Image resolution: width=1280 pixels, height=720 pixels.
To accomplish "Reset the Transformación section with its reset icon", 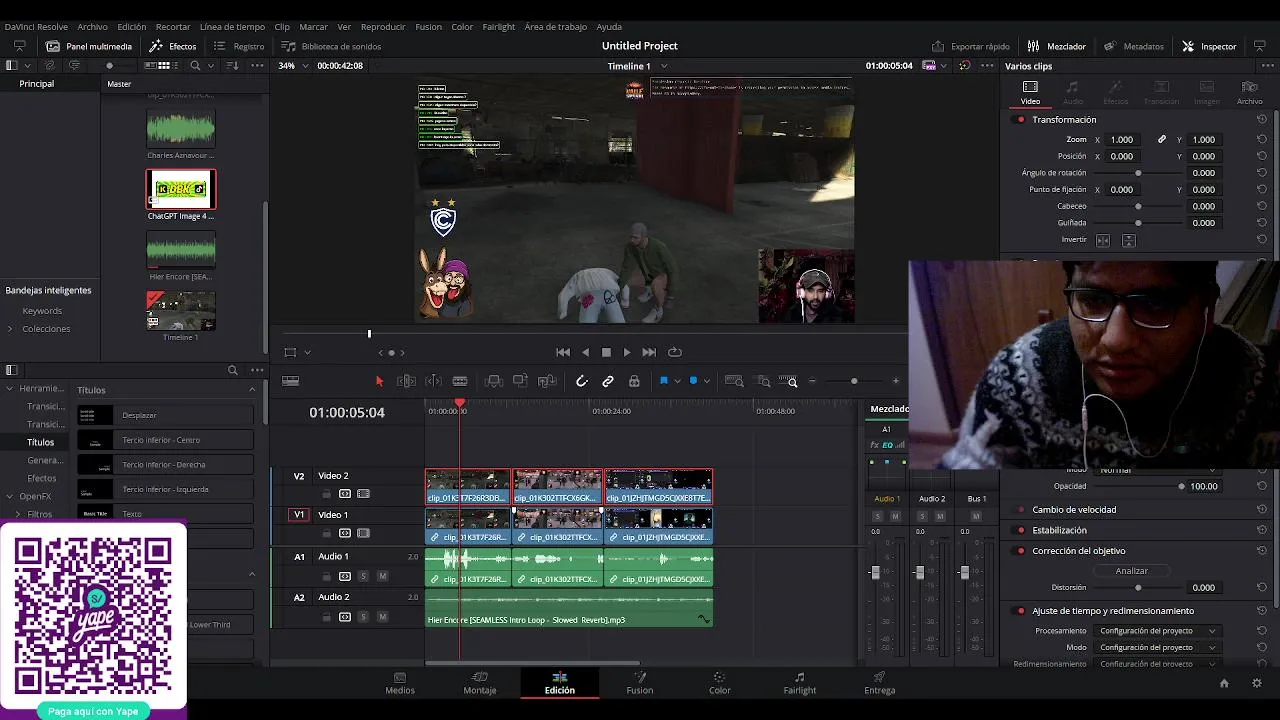I will tap(1262, 119).
